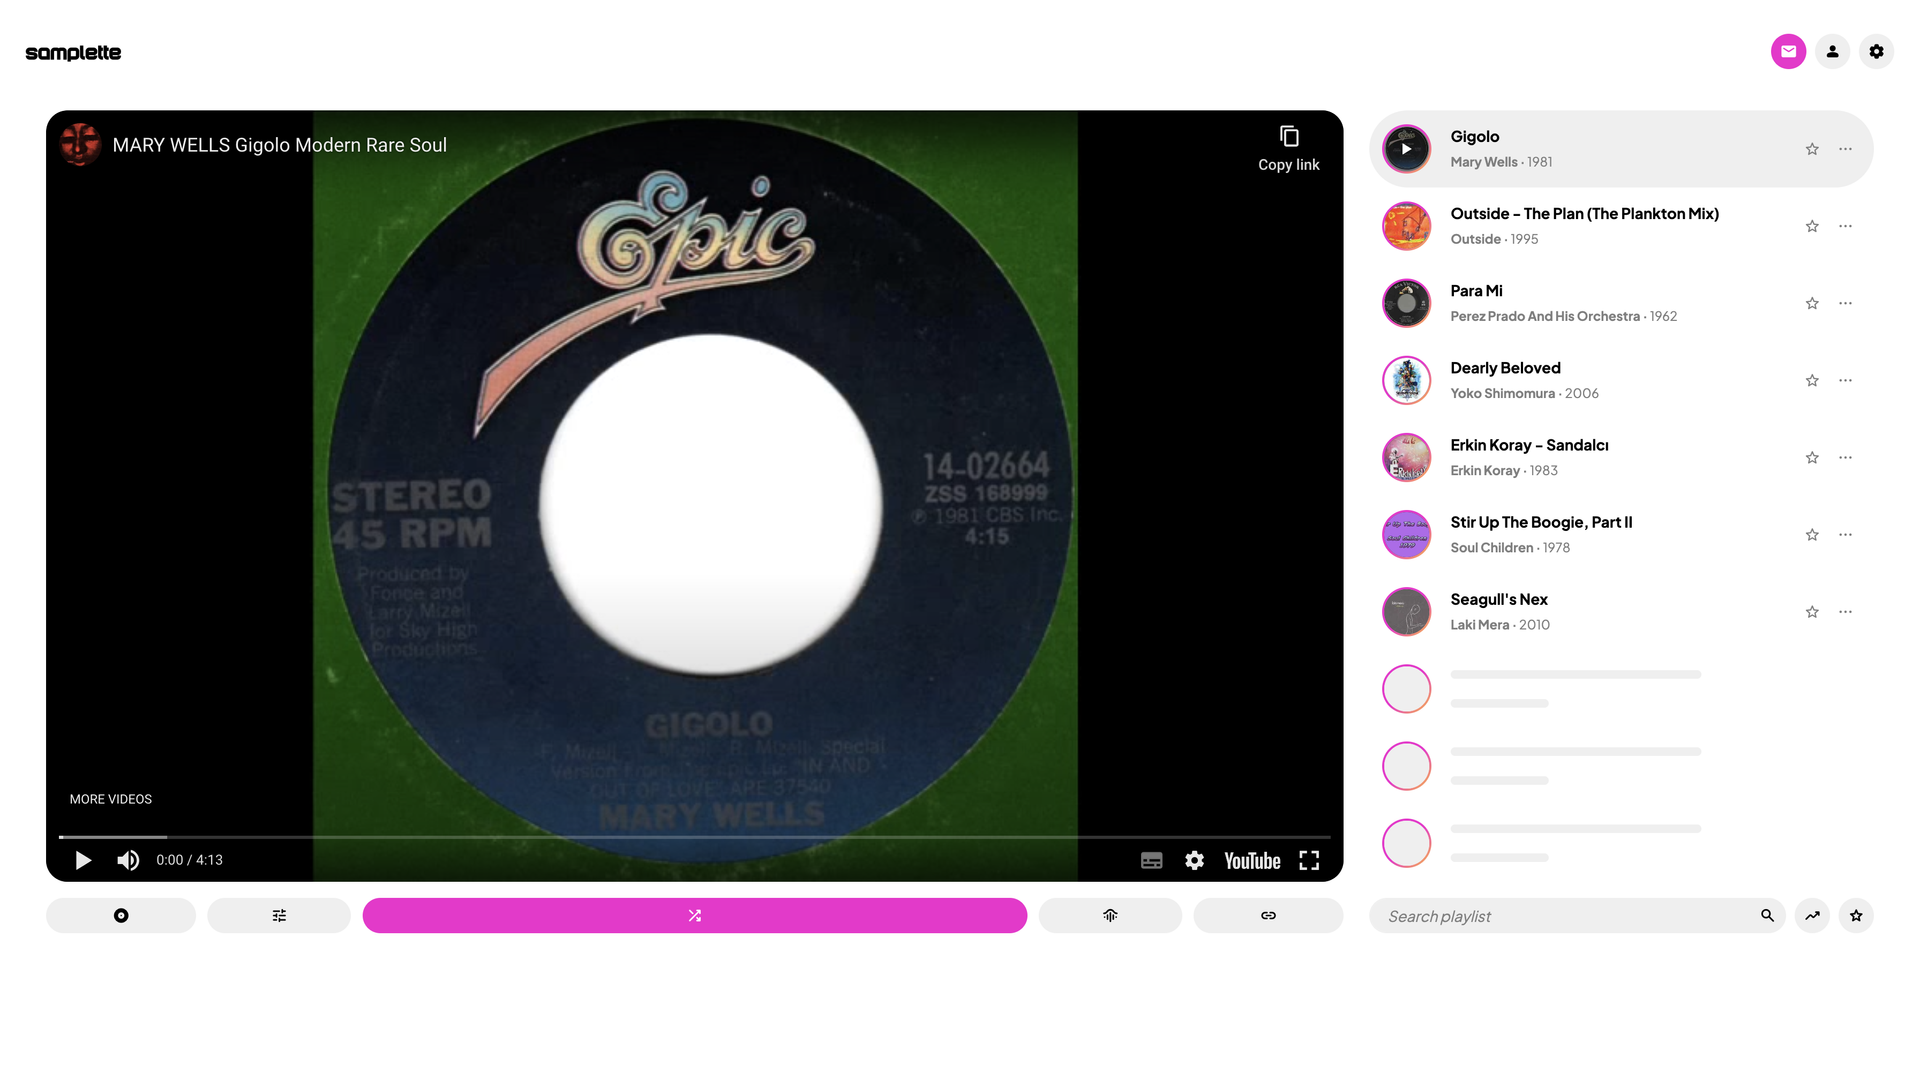Click the Soul Children track thumbnail

pyautogui.click(x=1406, y=534)
